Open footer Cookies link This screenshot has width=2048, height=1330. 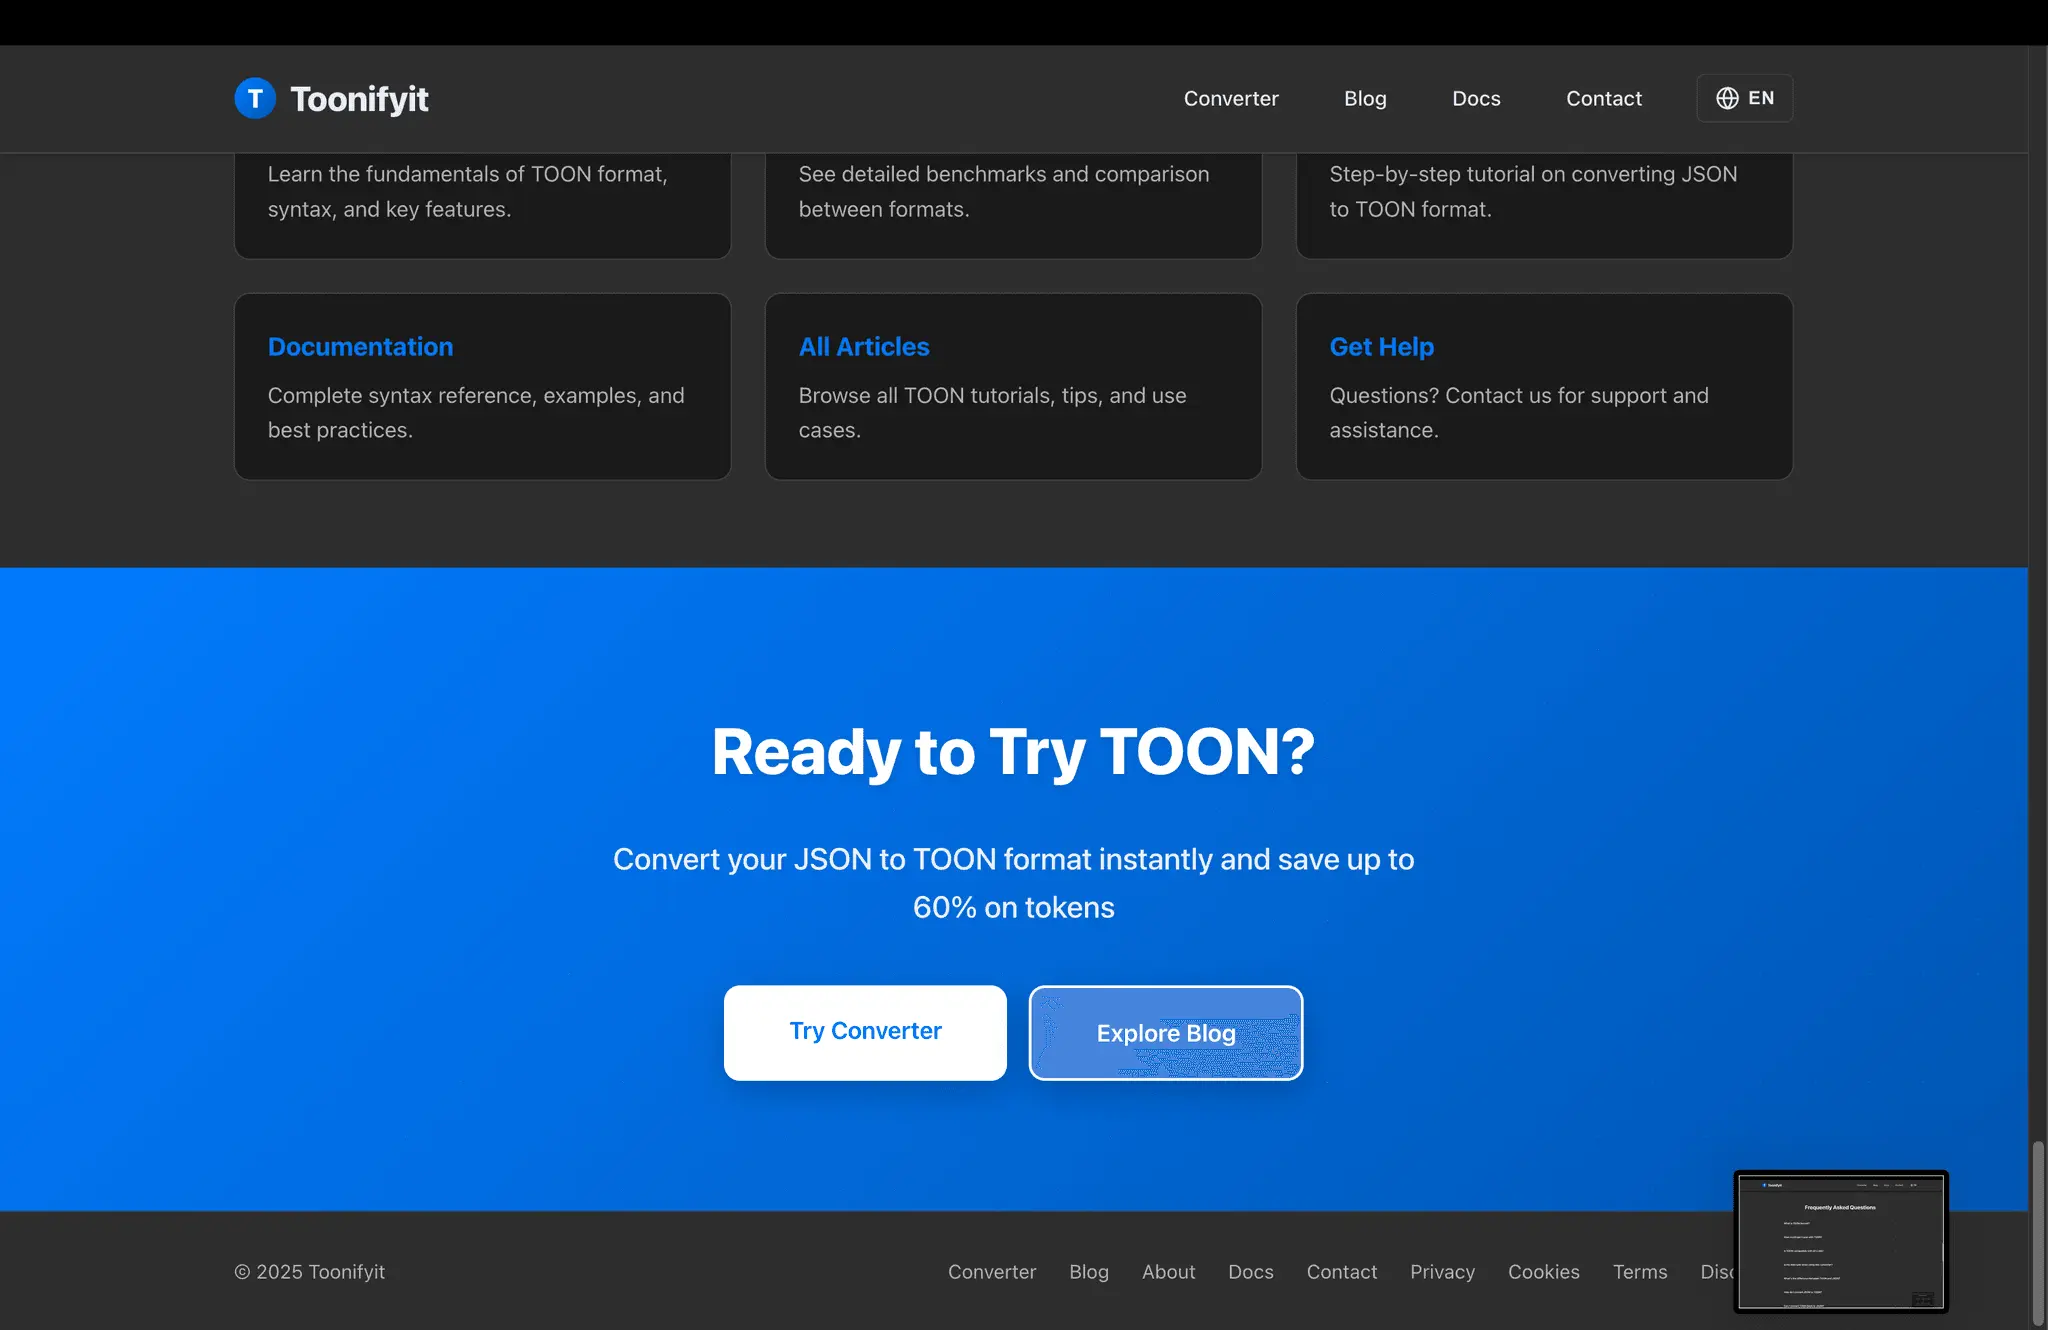1544,1272
